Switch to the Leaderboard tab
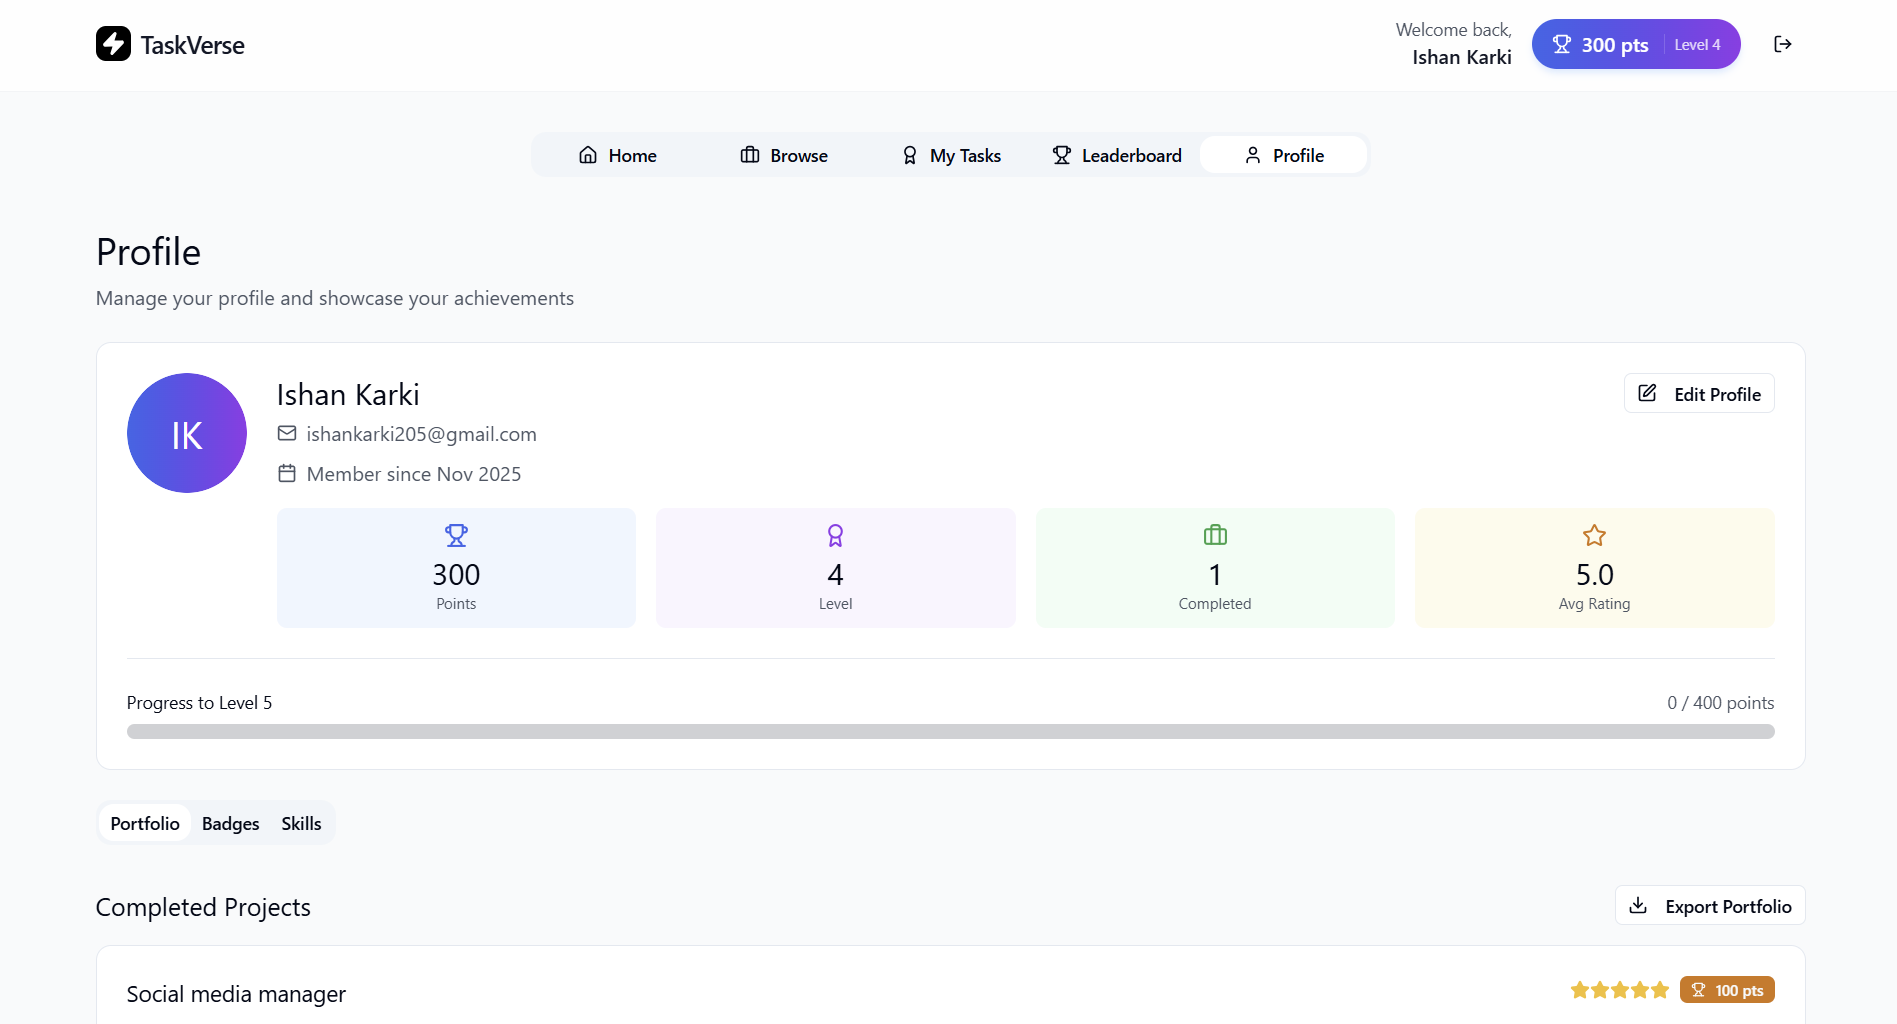 [1116, 155]
